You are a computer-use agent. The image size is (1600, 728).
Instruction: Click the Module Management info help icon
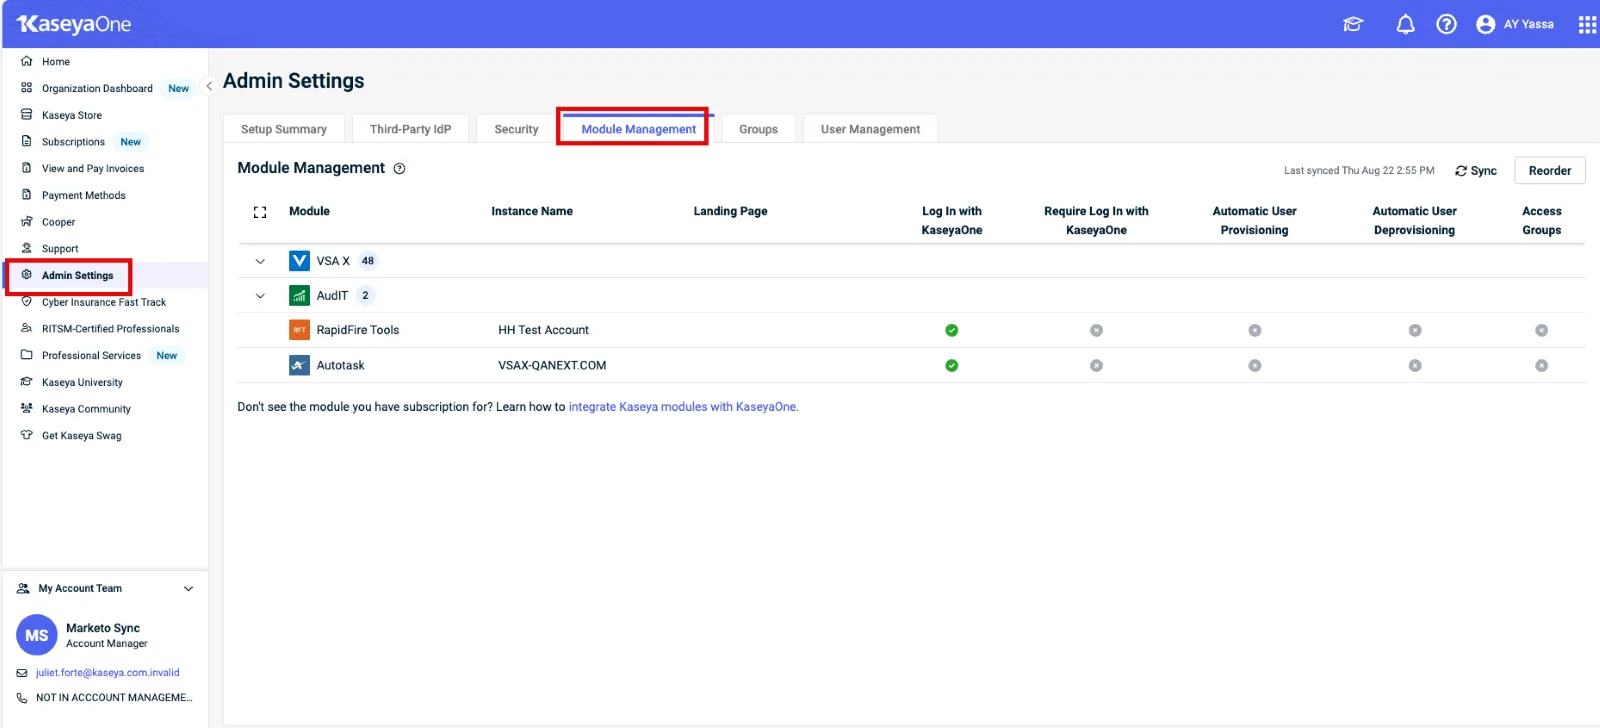pos(399,169)
